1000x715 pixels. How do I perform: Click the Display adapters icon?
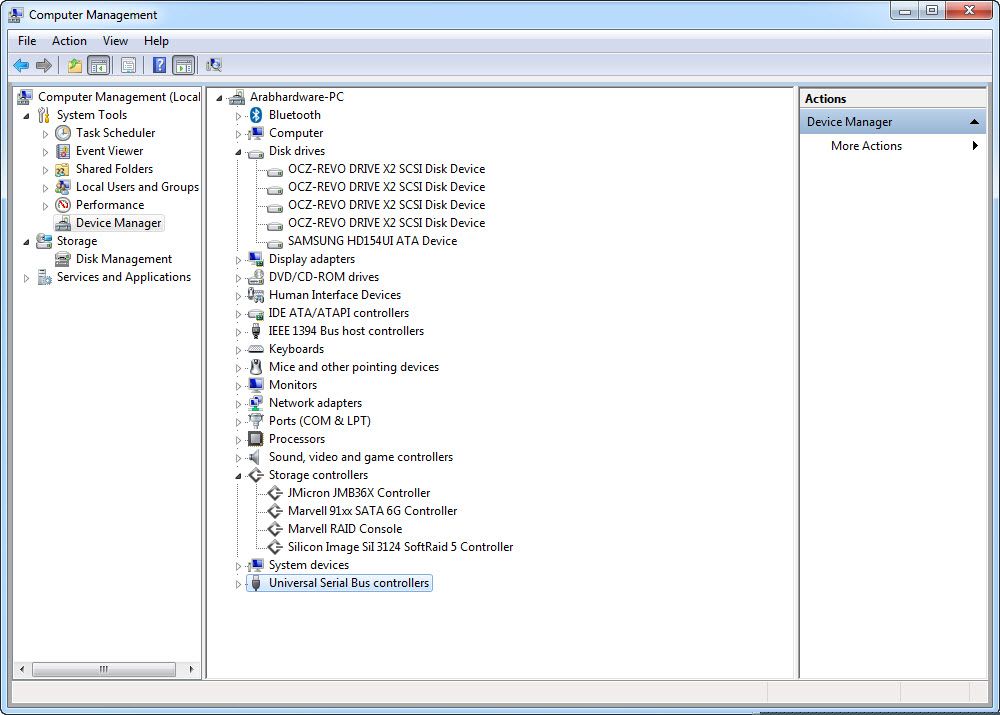click(x=256, y=259)
